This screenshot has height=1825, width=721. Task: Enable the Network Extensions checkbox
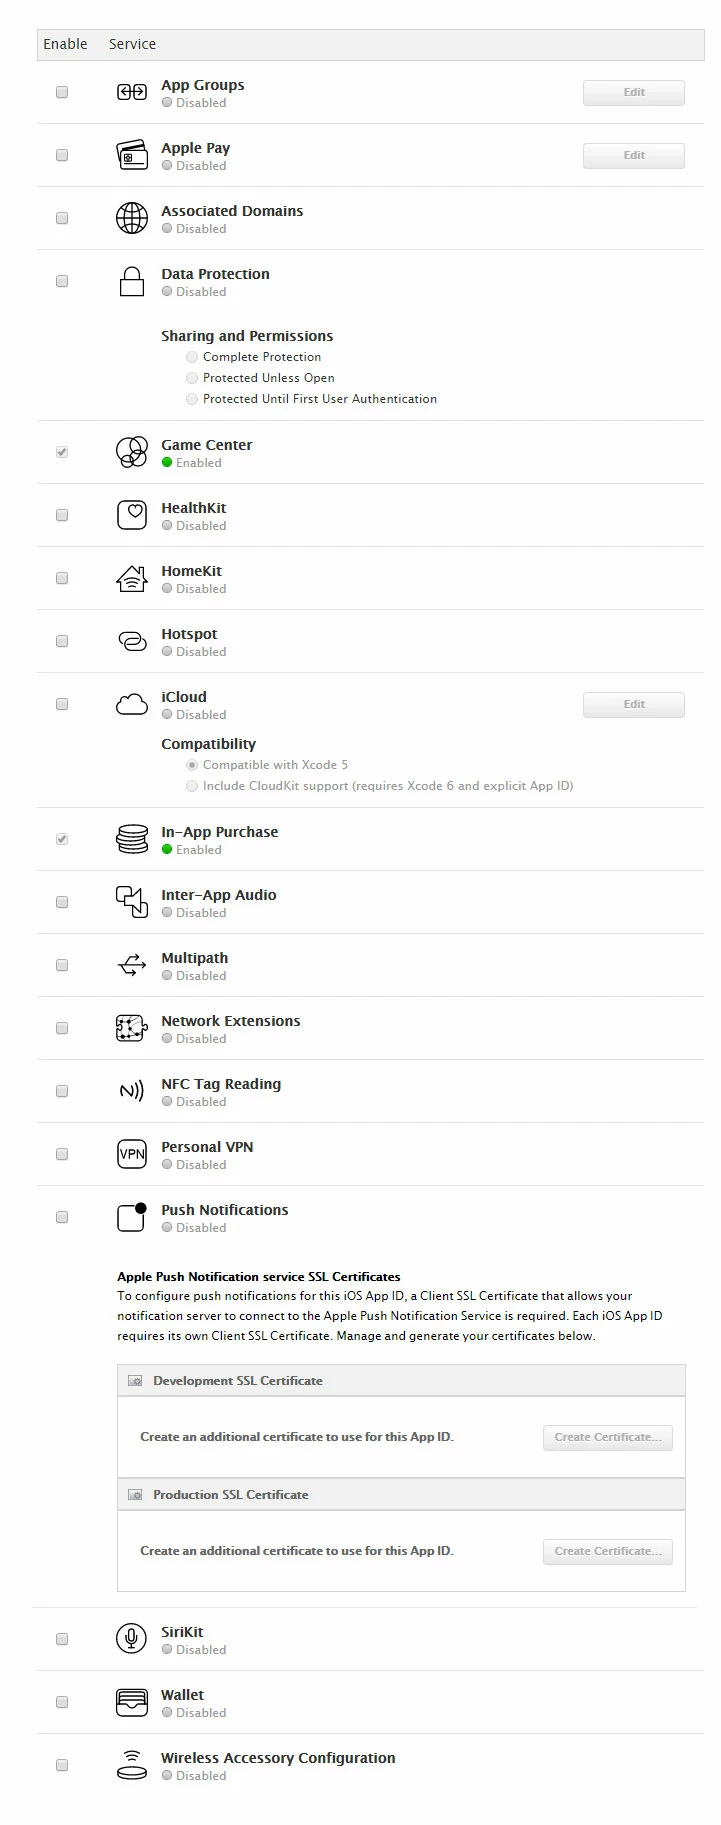pyautogui.click(x=62, y=1028)
